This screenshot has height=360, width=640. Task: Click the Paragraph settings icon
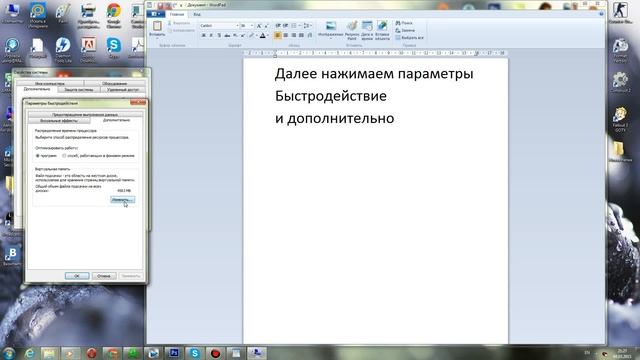coord(310,36)
